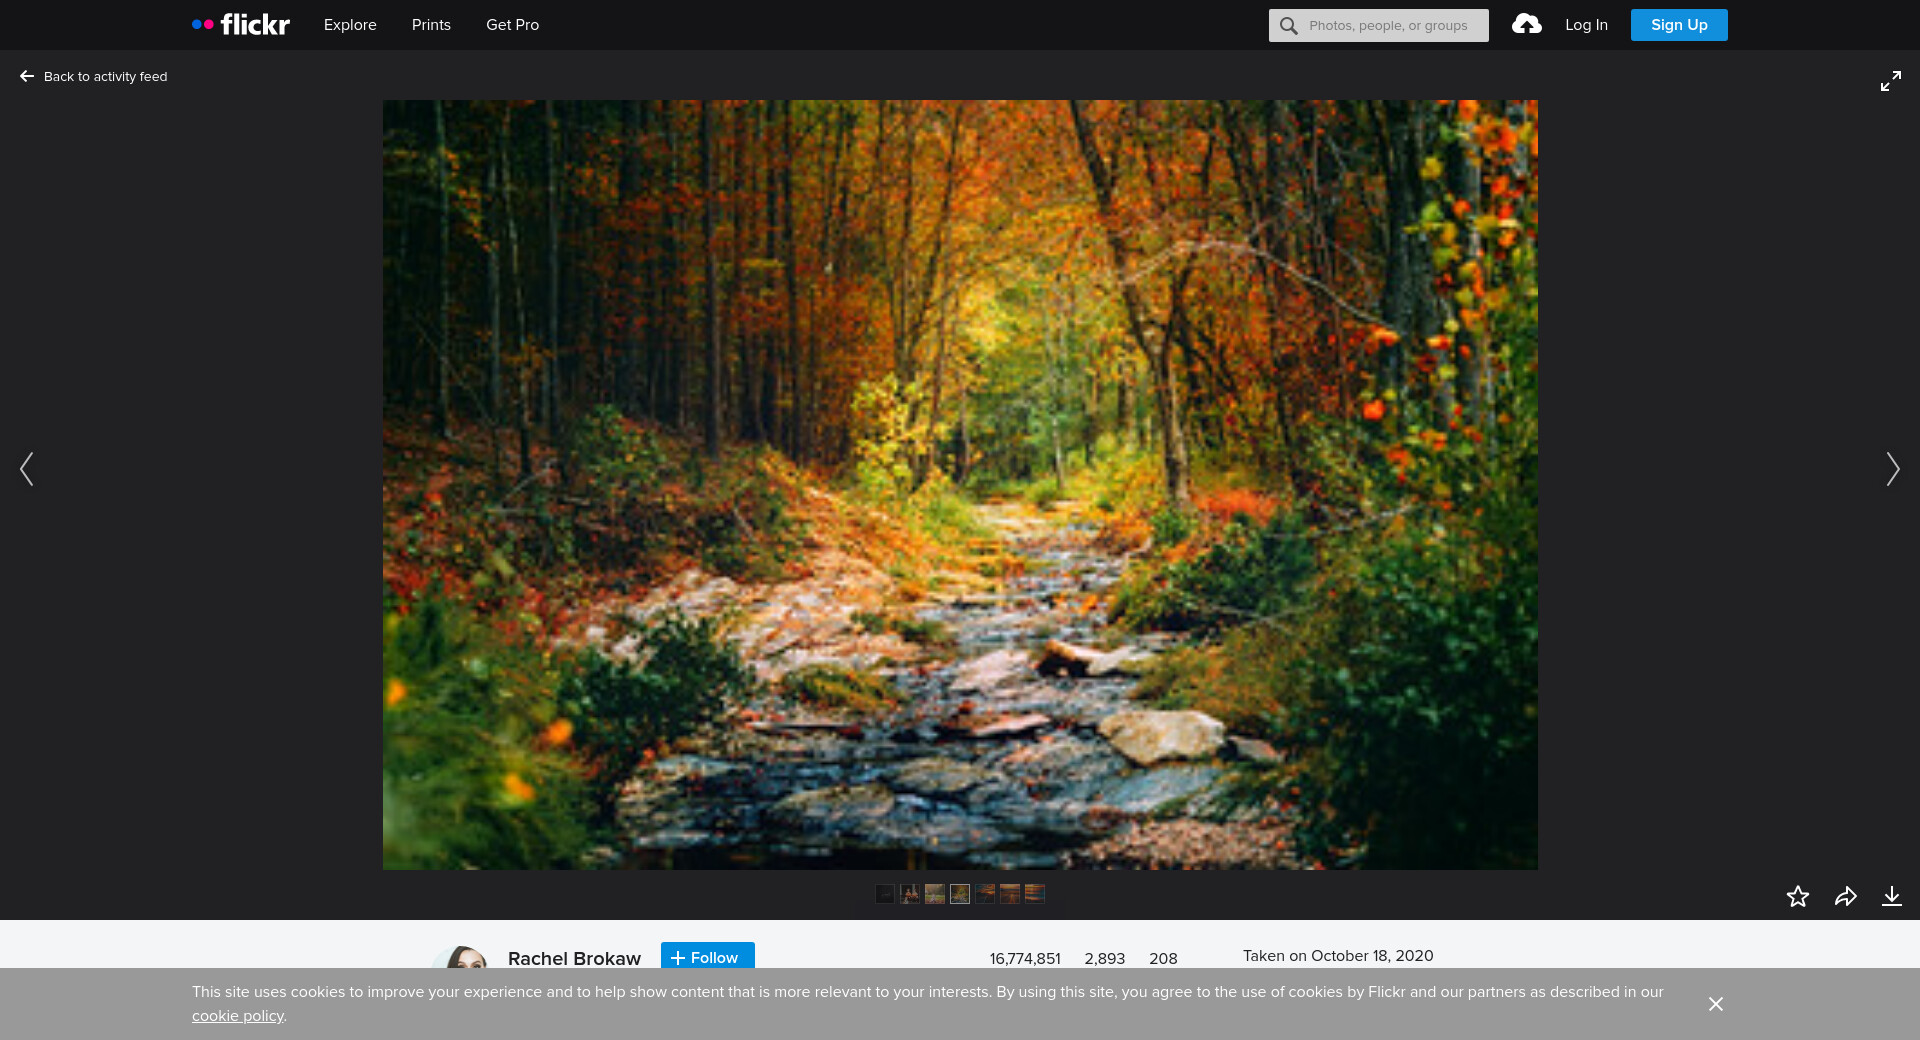This screenshot has width=1920, height=1040.
Task: Follow Rachel Brokaw
Action: [x=707, y=957]
